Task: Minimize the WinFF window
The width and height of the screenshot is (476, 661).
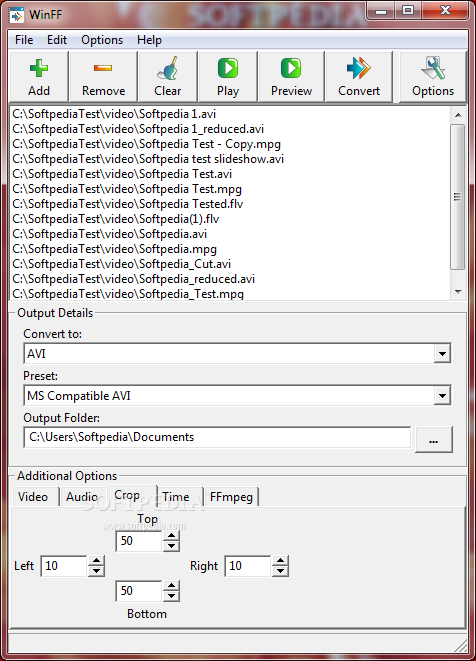Action: click(381, 11)
